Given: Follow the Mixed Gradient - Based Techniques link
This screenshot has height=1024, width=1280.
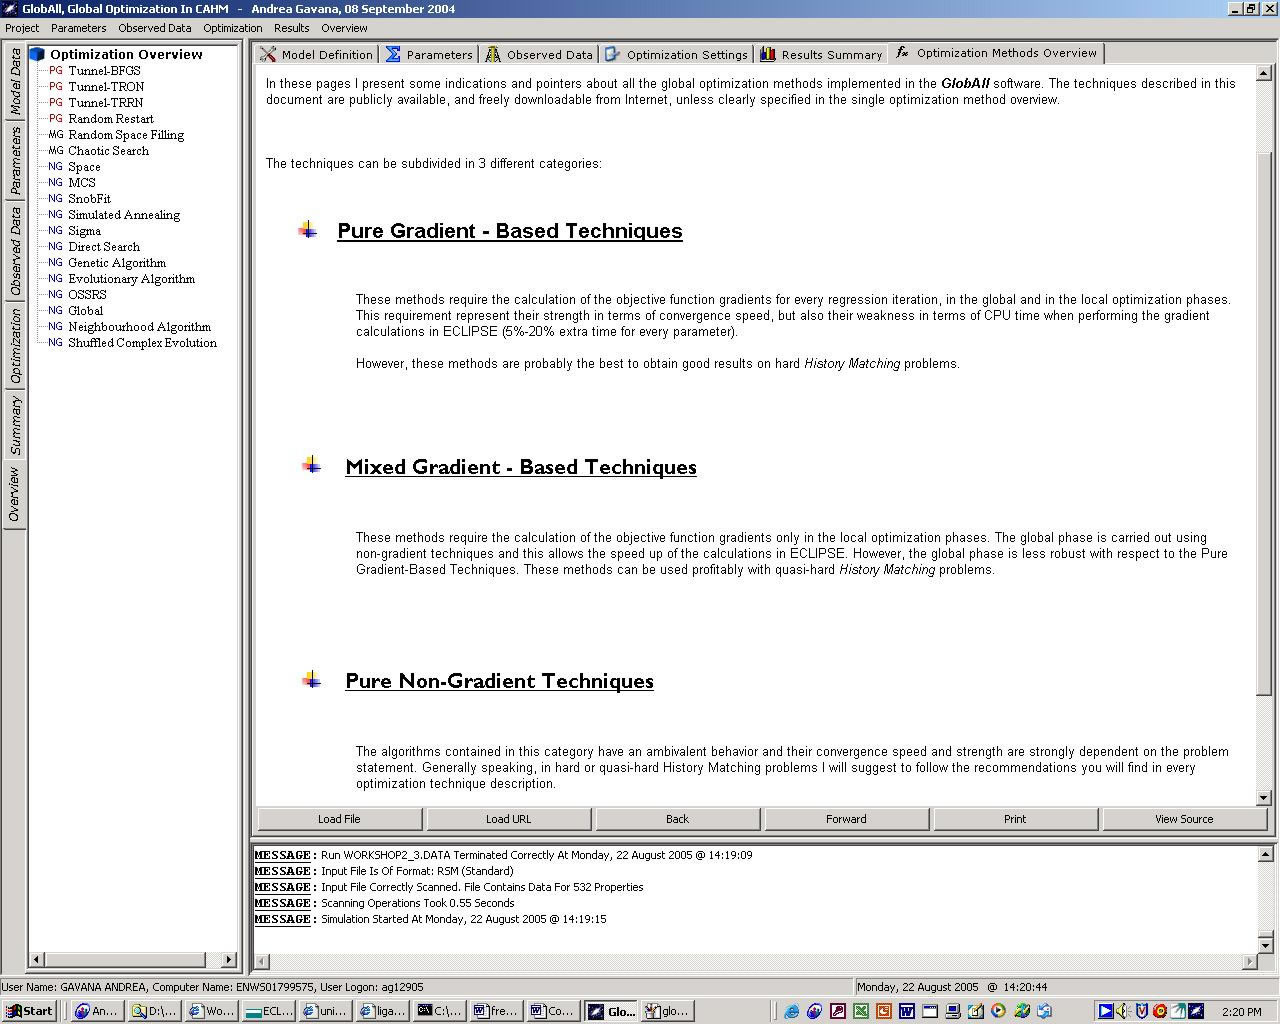Looking at the screenshot, I should (x=520, y=467).
